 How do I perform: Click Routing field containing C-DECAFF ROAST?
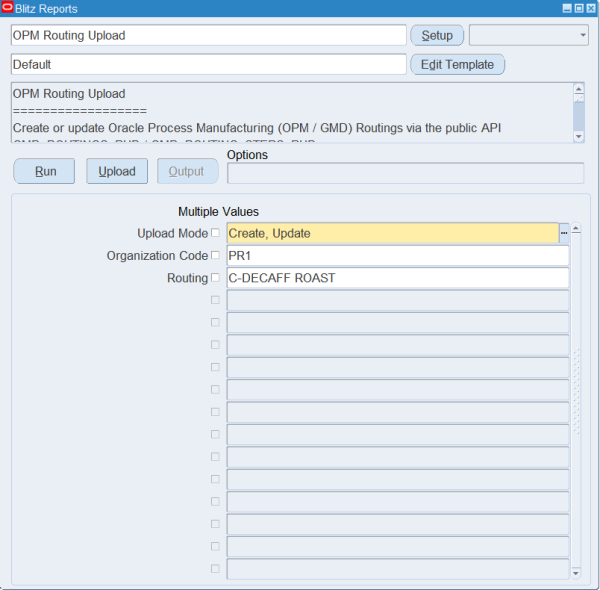(x=398, y=278)
